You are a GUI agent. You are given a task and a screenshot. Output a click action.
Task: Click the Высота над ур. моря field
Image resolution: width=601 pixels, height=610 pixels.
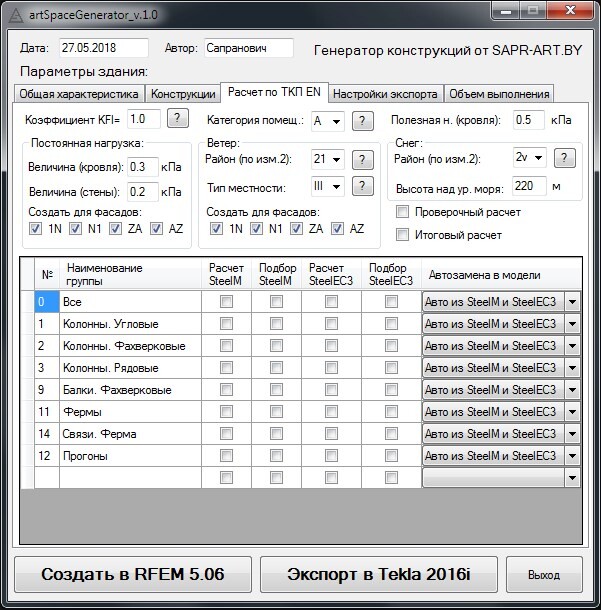pyautogui.click(x=528, y=186)
